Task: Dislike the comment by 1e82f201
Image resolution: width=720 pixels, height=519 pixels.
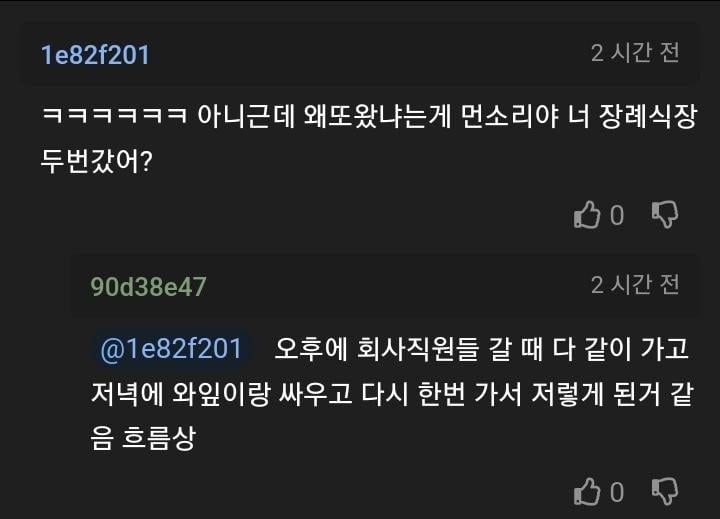Action: point(665,214)
